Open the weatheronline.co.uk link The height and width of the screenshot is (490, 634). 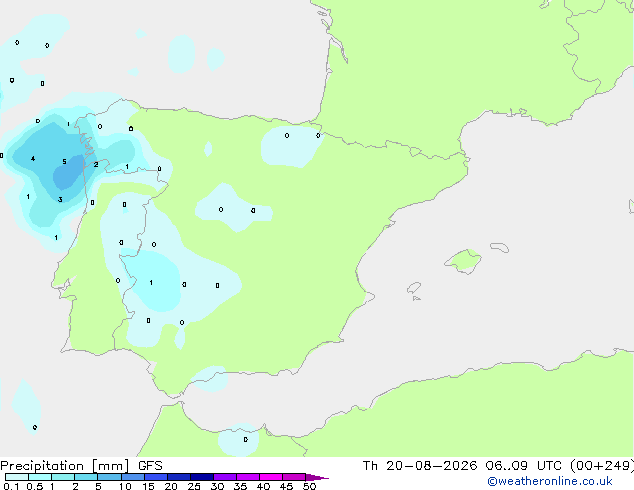pos(549,481)
